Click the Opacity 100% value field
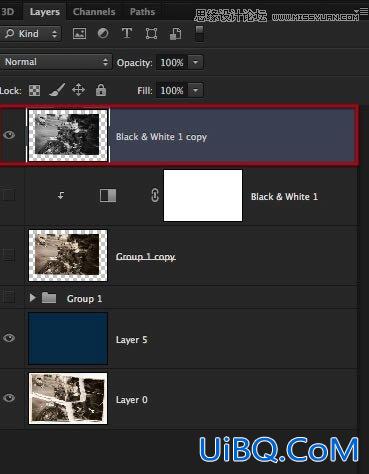 [x=172, y=62]
